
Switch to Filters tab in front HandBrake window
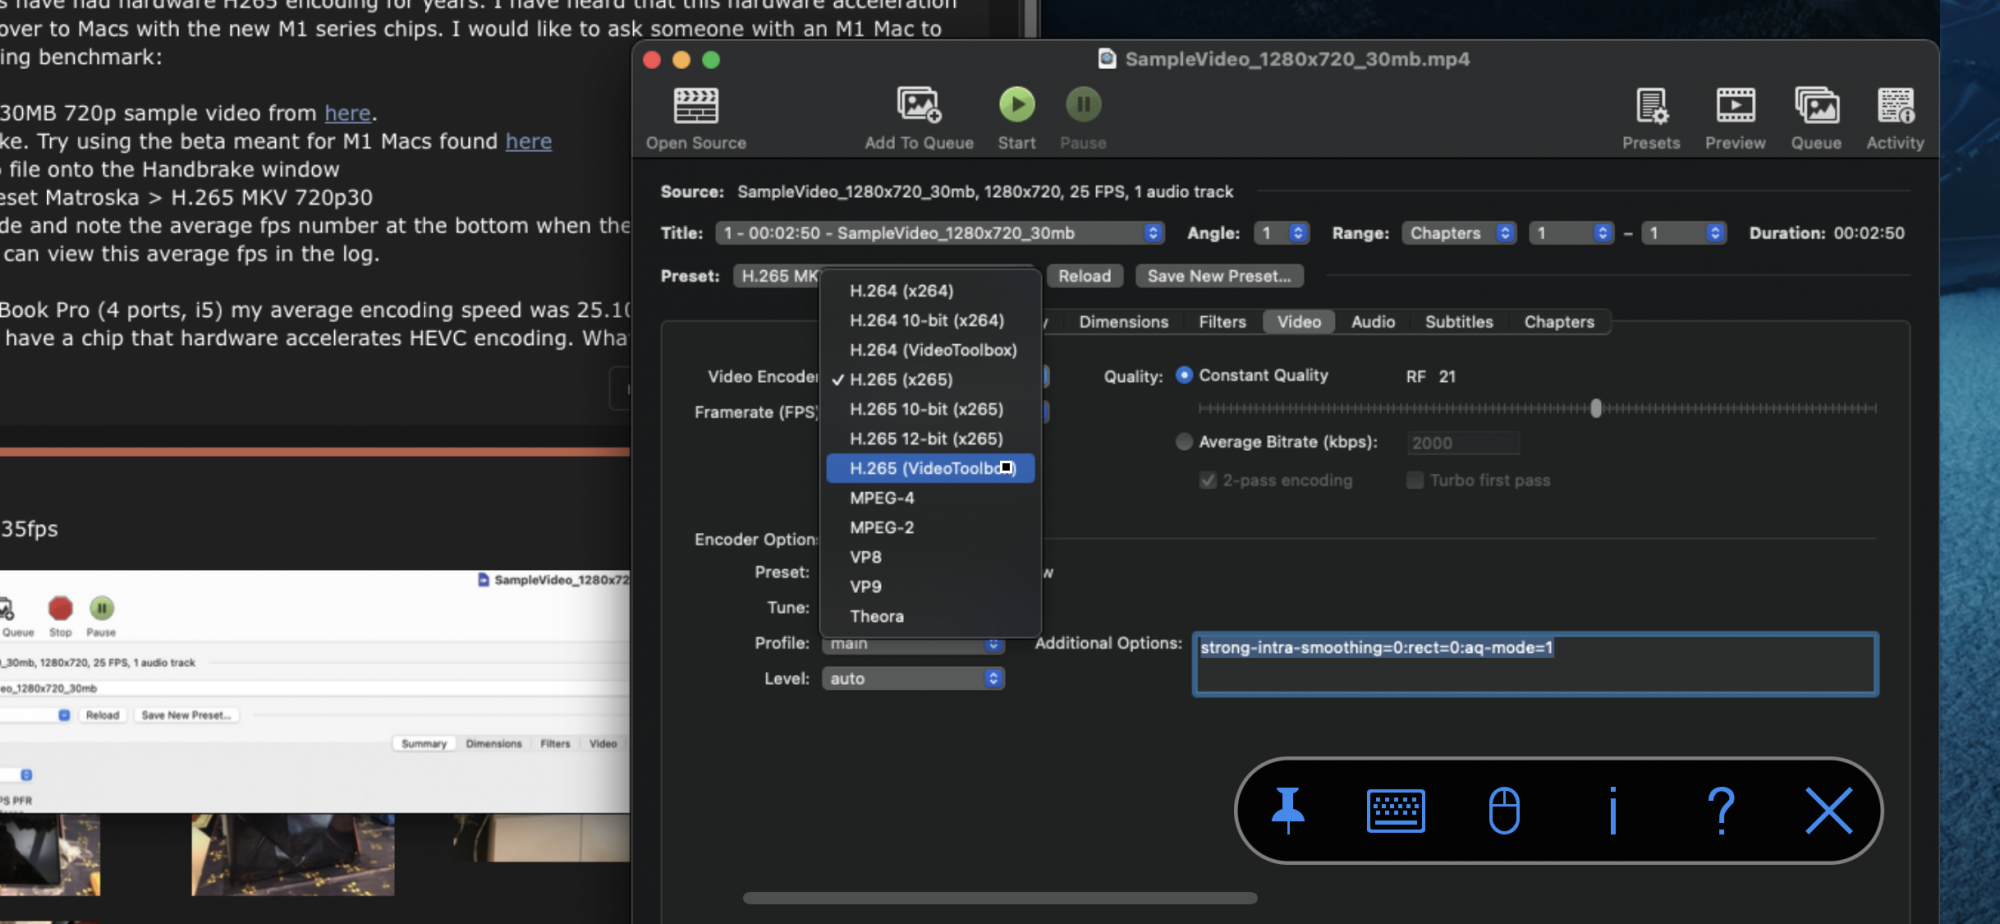click(1222, 322)
